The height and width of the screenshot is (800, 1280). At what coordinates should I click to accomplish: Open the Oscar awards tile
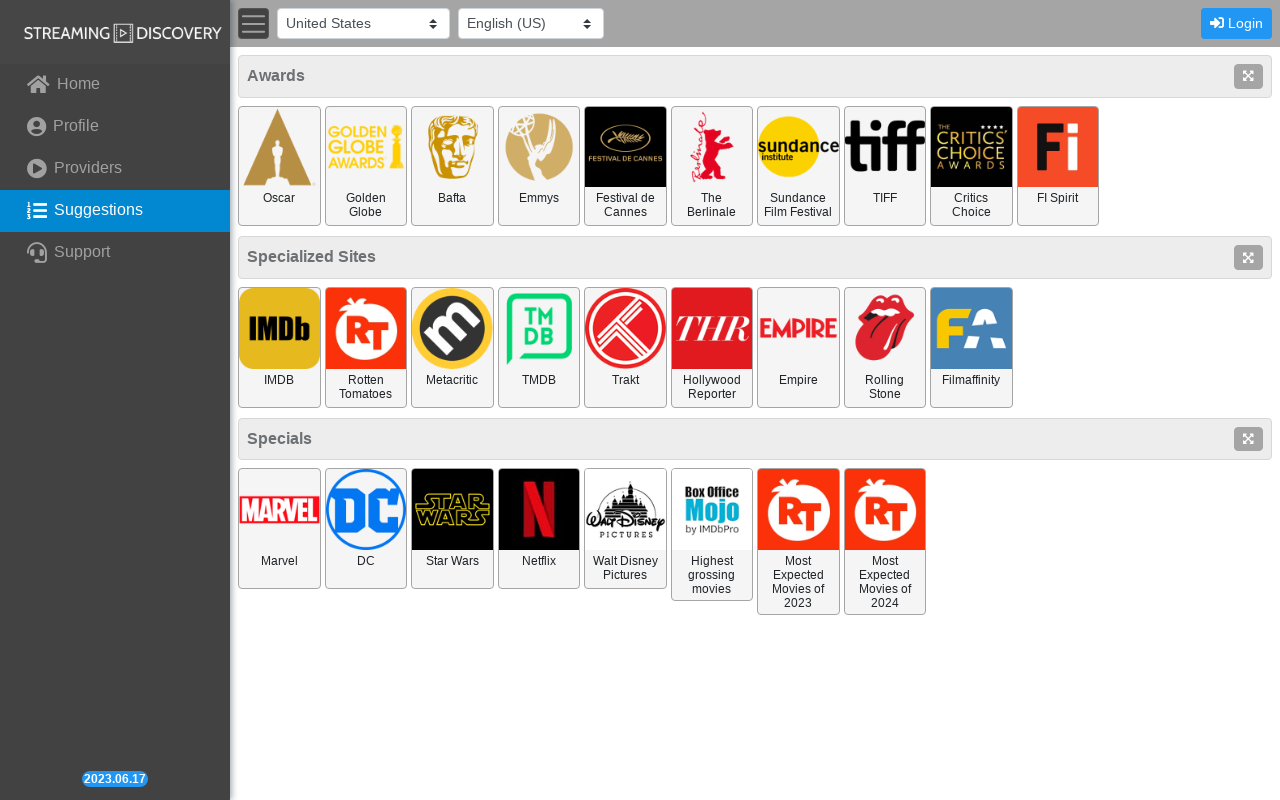tap(279, 166)
